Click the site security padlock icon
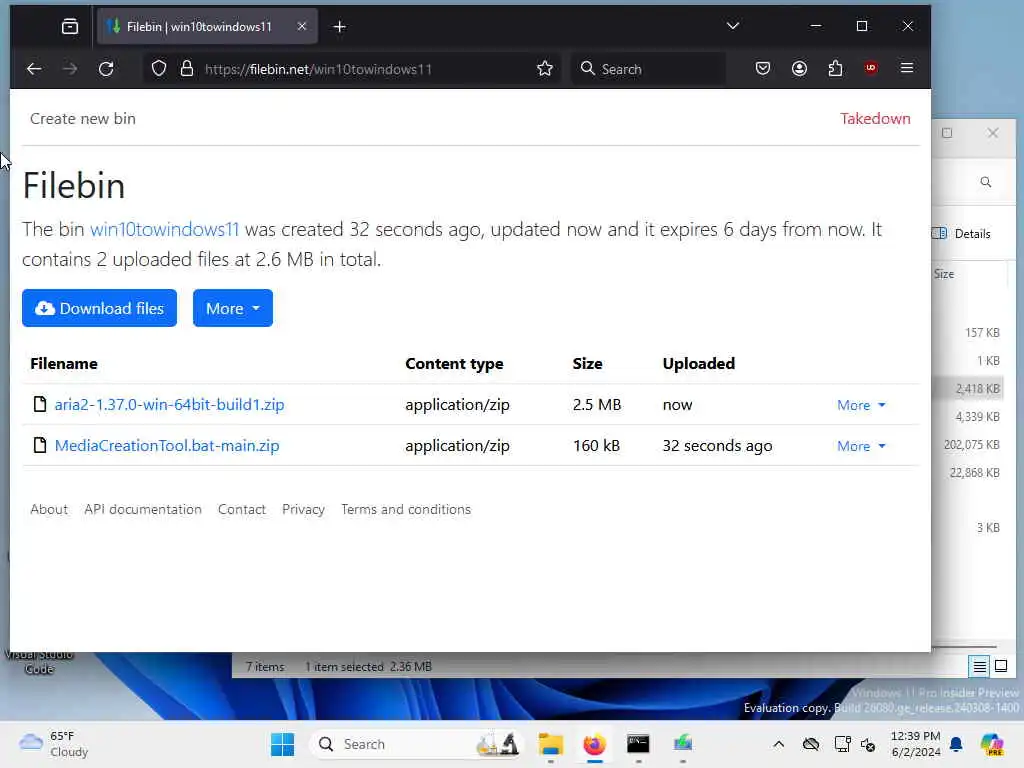Viewport: 1024px width, 768px height. [187, 69]
